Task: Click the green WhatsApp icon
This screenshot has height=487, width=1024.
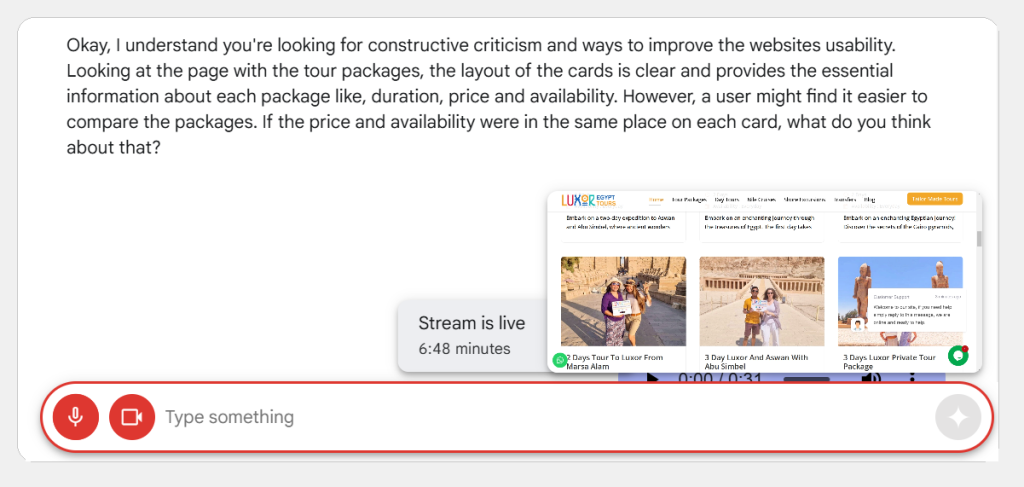Action: click(560, 360)
